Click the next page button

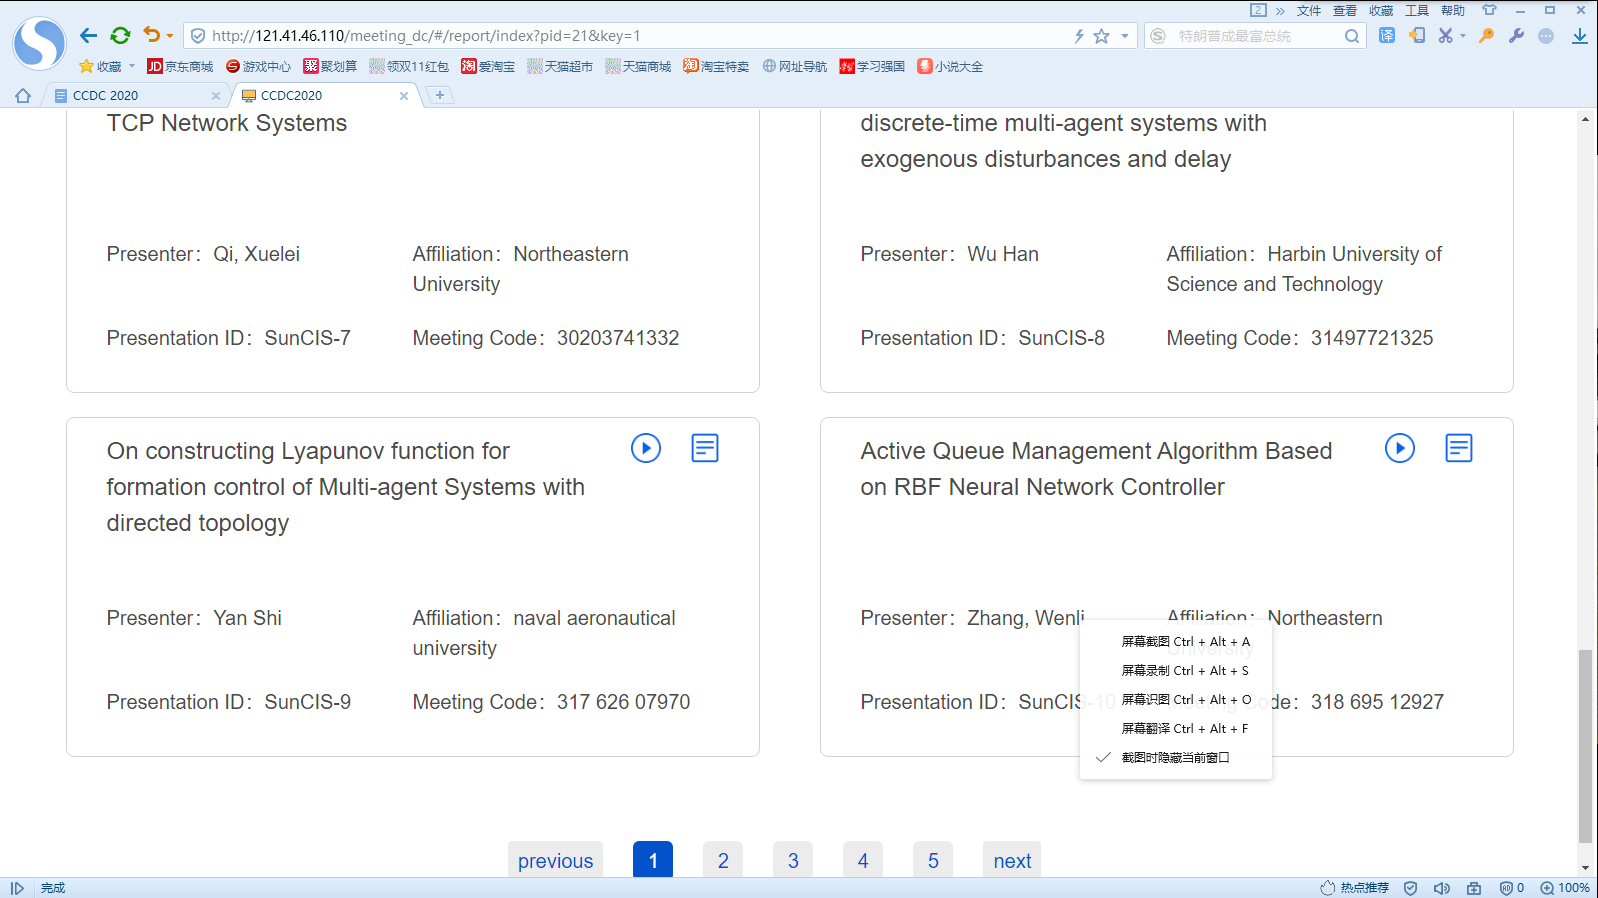click(1012, 860)
